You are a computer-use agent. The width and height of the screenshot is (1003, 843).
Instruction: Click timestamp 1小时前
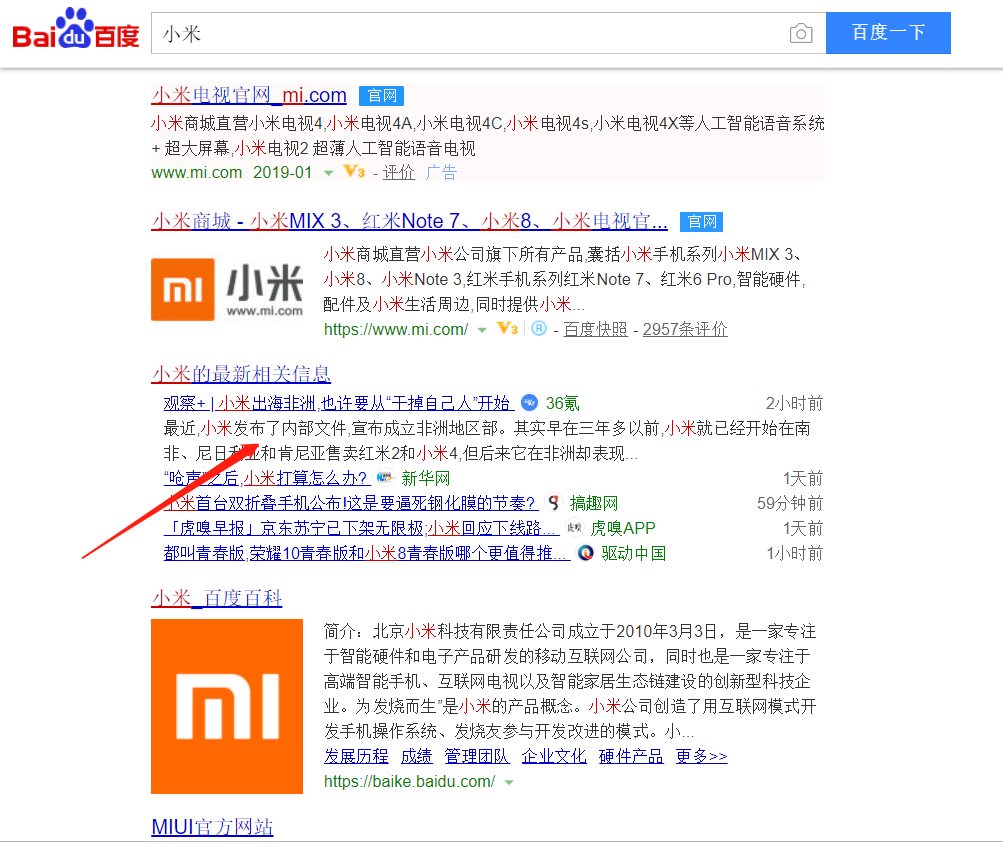(795, 553)
